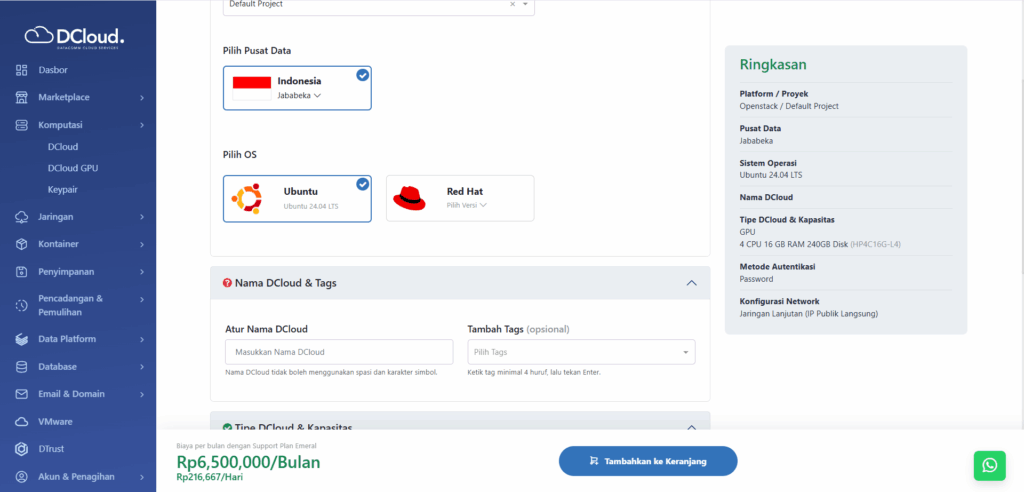Click the Dasbor sidebar icon
Image resolution: width=1024 pixels, height=492 pixels.
point(22,70)
